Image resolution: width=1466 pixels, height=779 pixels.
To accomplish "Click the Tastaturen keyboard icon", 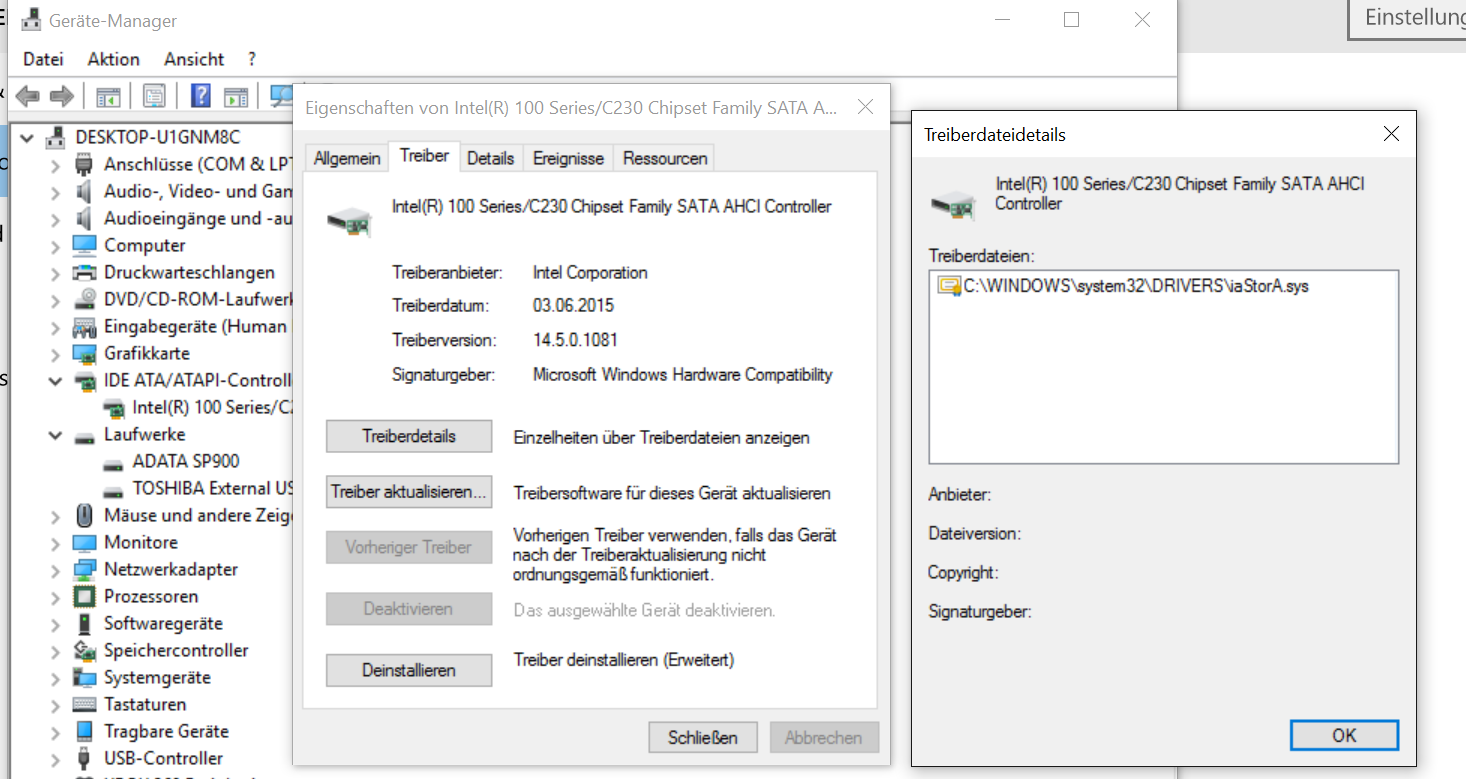I will coord(85,704).
